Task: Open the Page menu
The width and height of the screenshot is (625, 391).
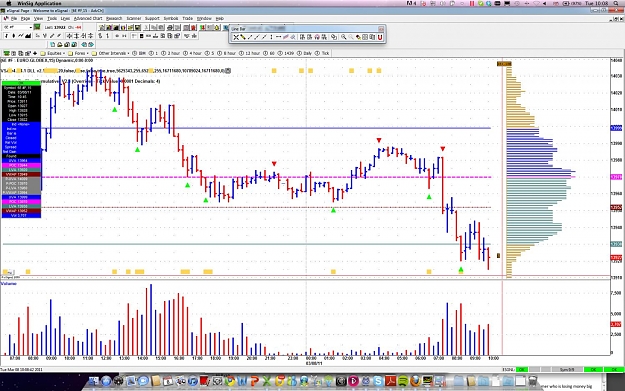Action: point(25,19)
